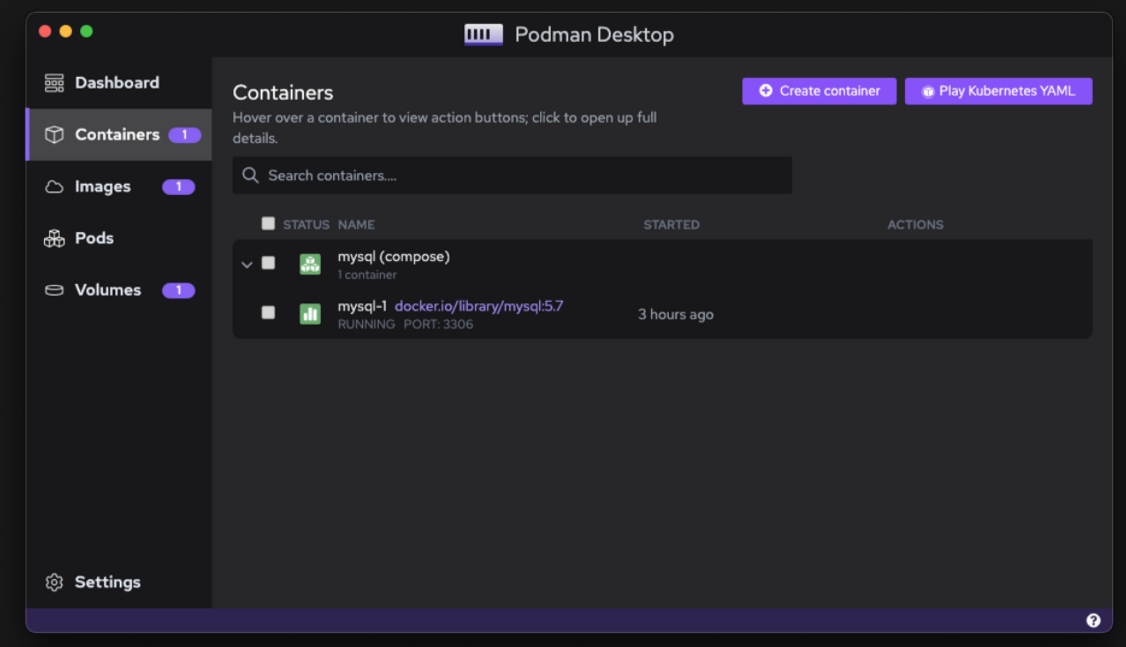
Task: Click the STATUS column header
Action: 306,225
